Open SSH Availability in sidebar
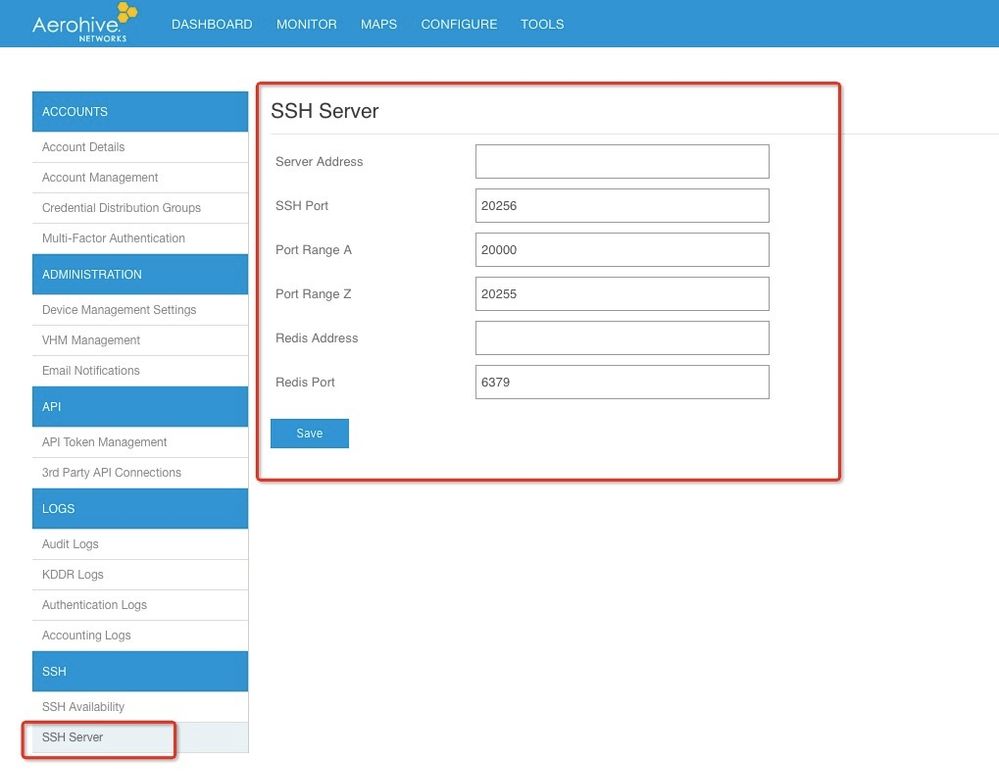This screenshot has width=999, height=771. [x=83, y=707]
